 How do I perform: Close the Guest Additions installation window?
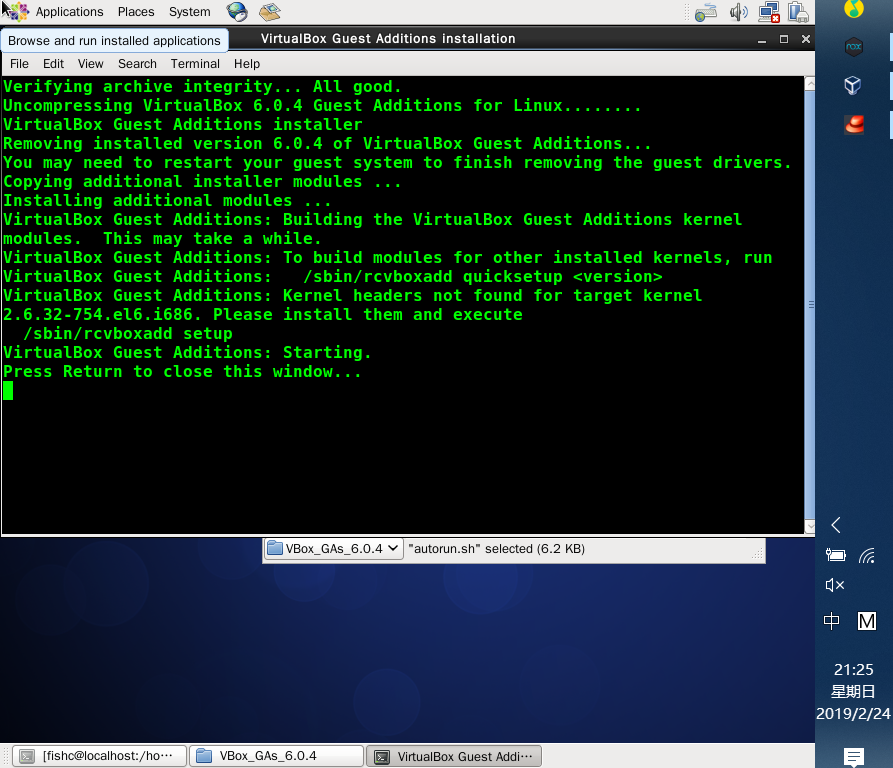coord(805,39)
